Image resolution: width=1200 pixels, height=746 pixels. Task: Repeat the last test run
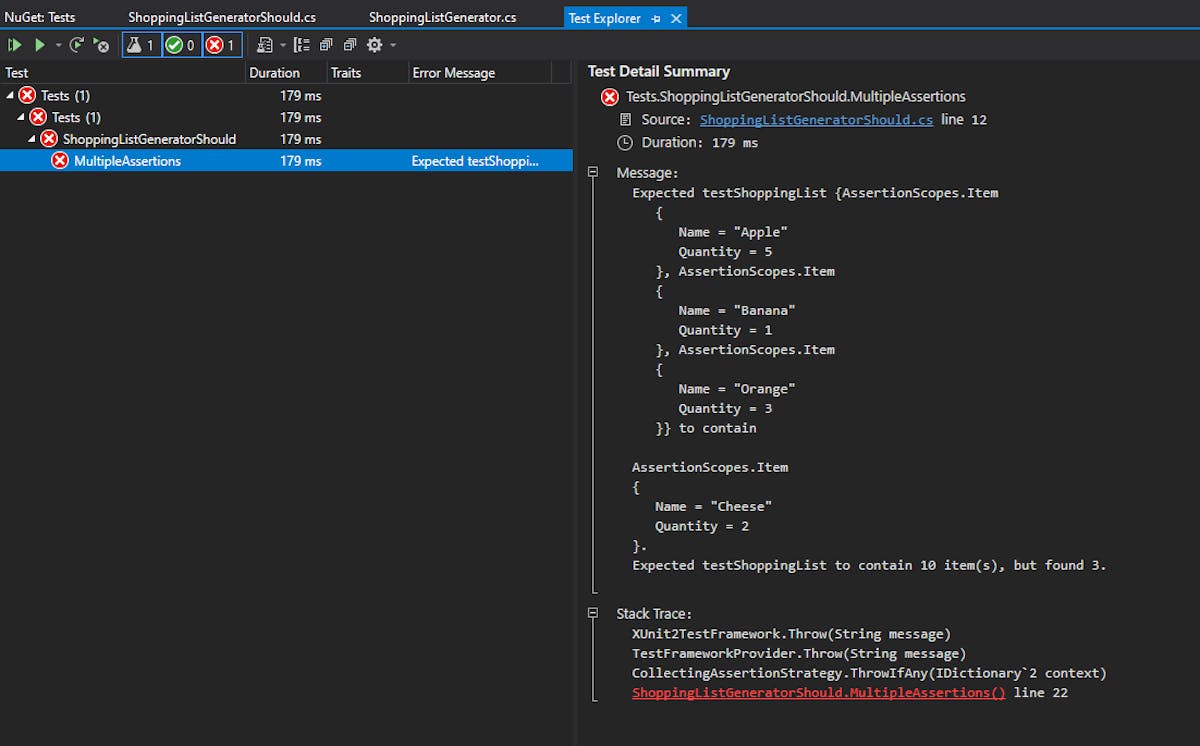coord(77,45)
